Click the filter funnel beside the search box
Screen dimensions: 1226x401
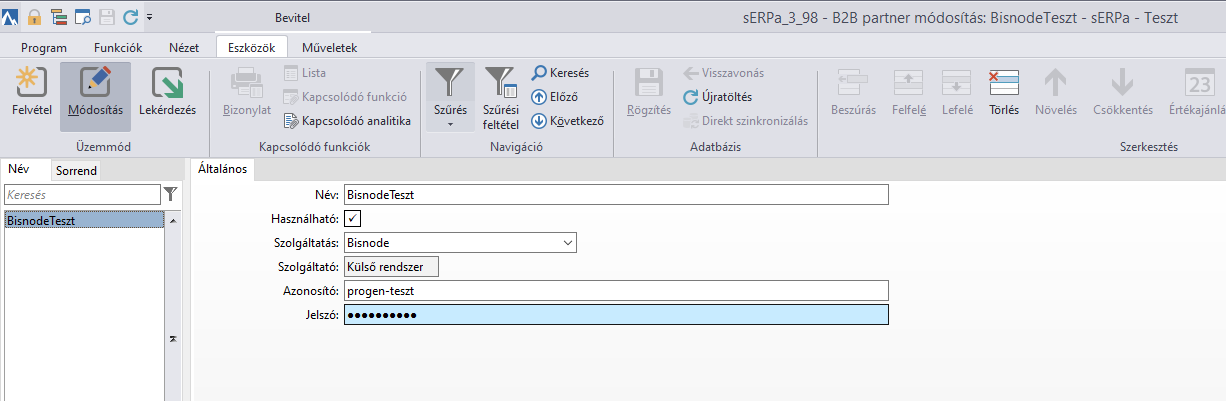pyautogui.click(x=171, y=194)
